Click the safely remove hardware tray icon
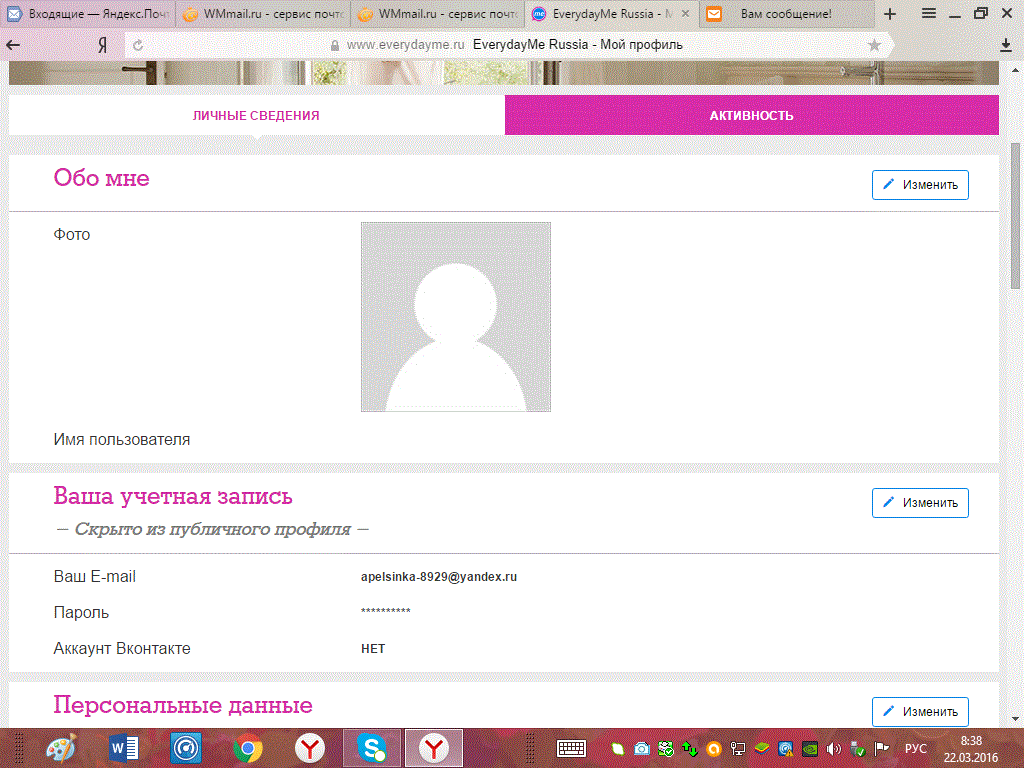 tap(857, 748)
